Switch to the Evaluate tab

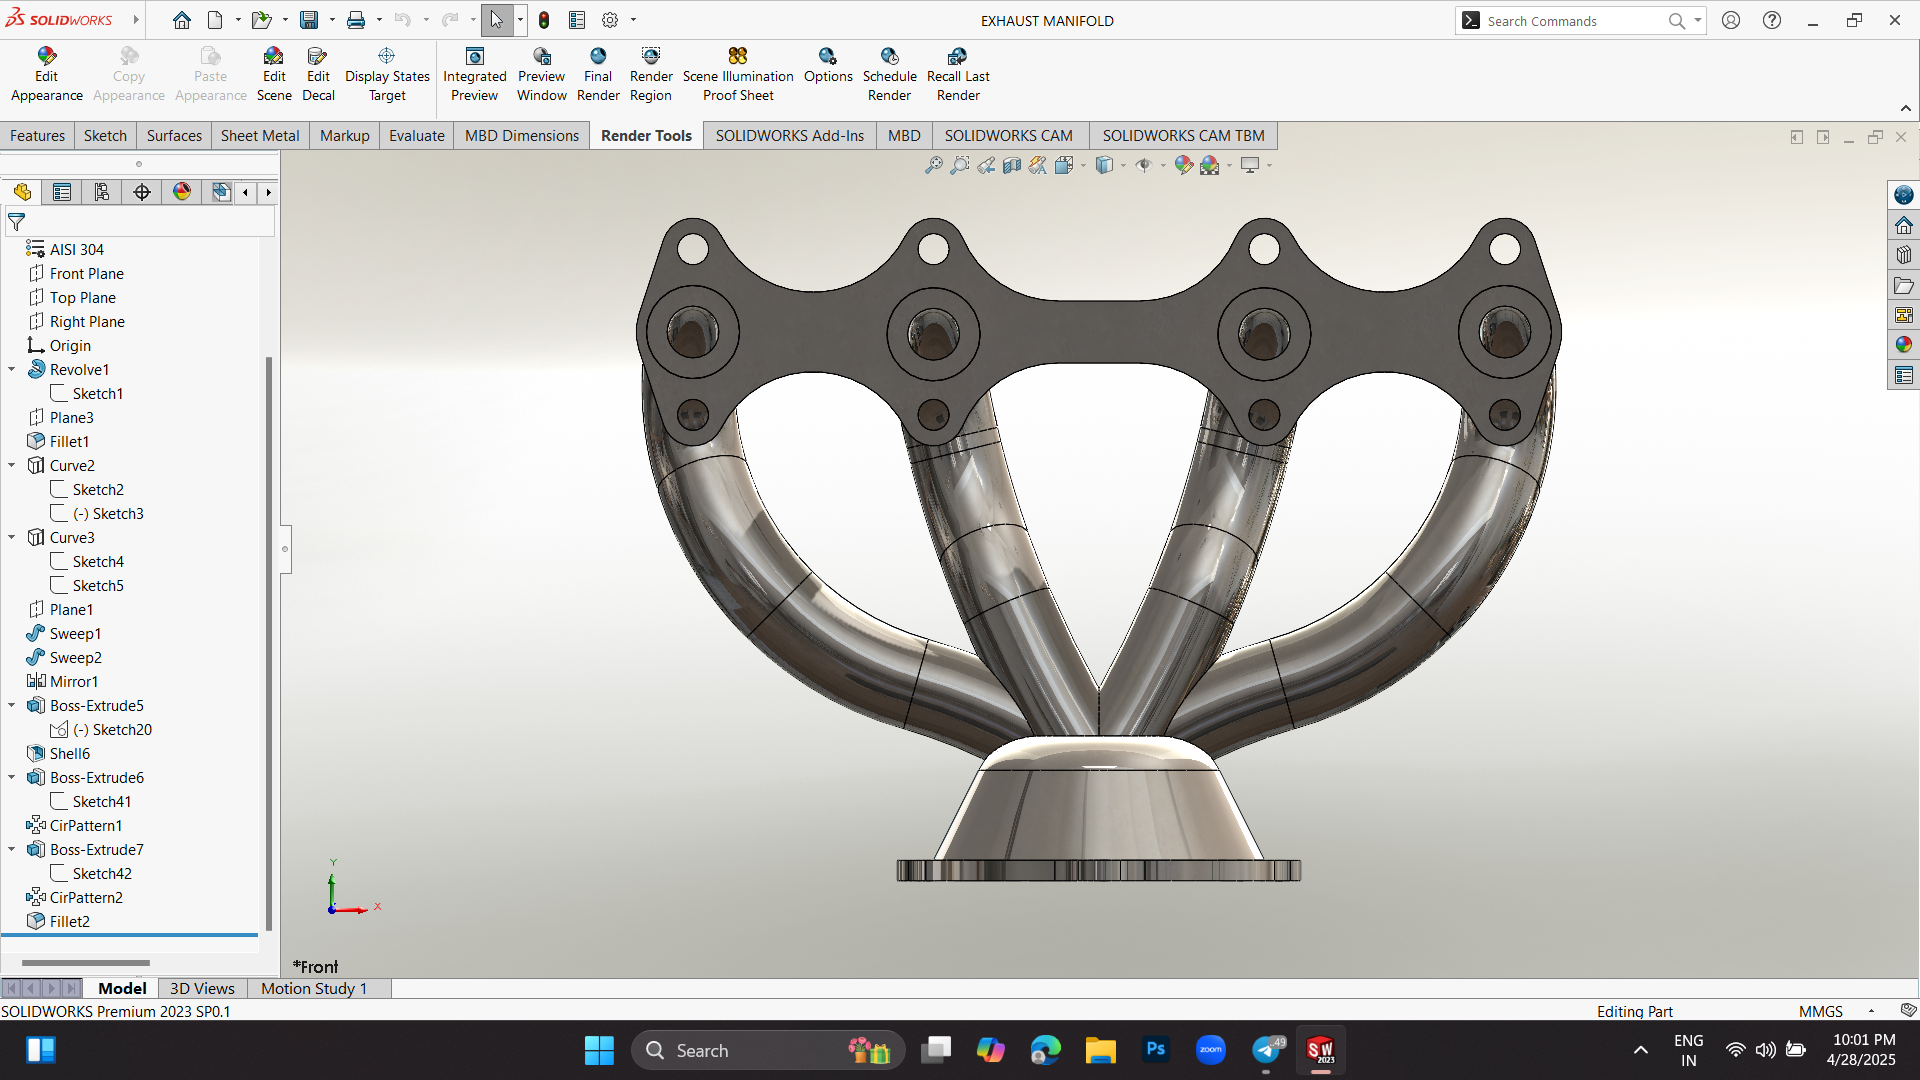(416, 135)
